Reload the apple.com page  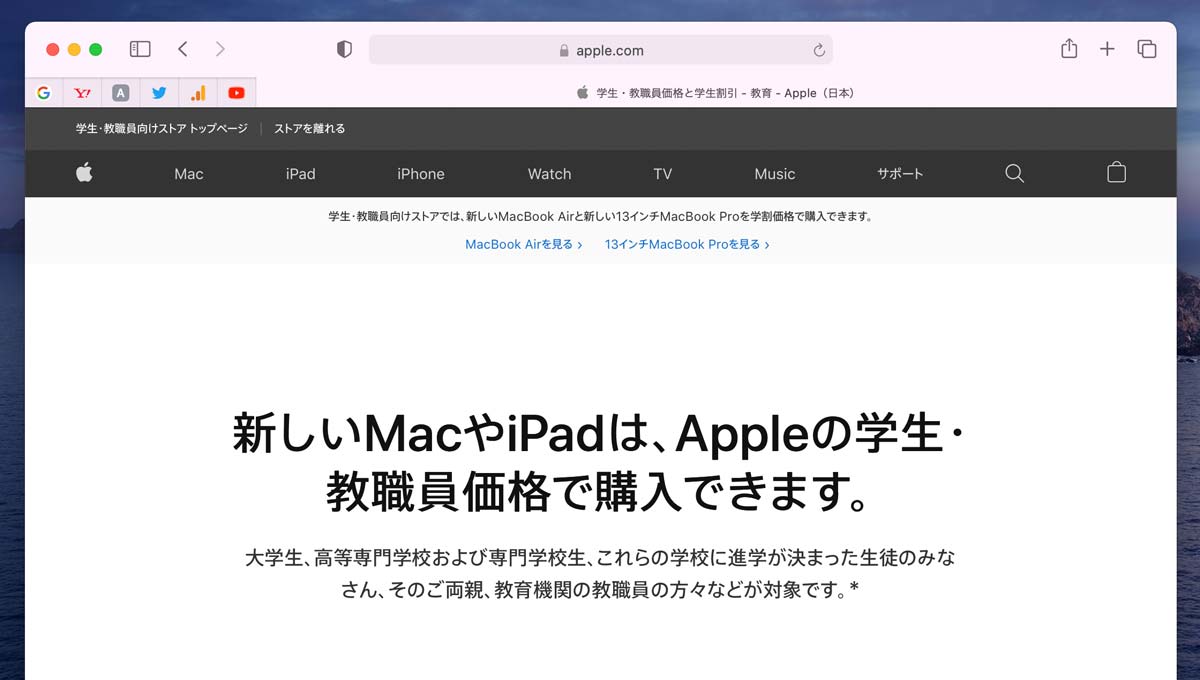pyautogui.click(x=819, y=50)
